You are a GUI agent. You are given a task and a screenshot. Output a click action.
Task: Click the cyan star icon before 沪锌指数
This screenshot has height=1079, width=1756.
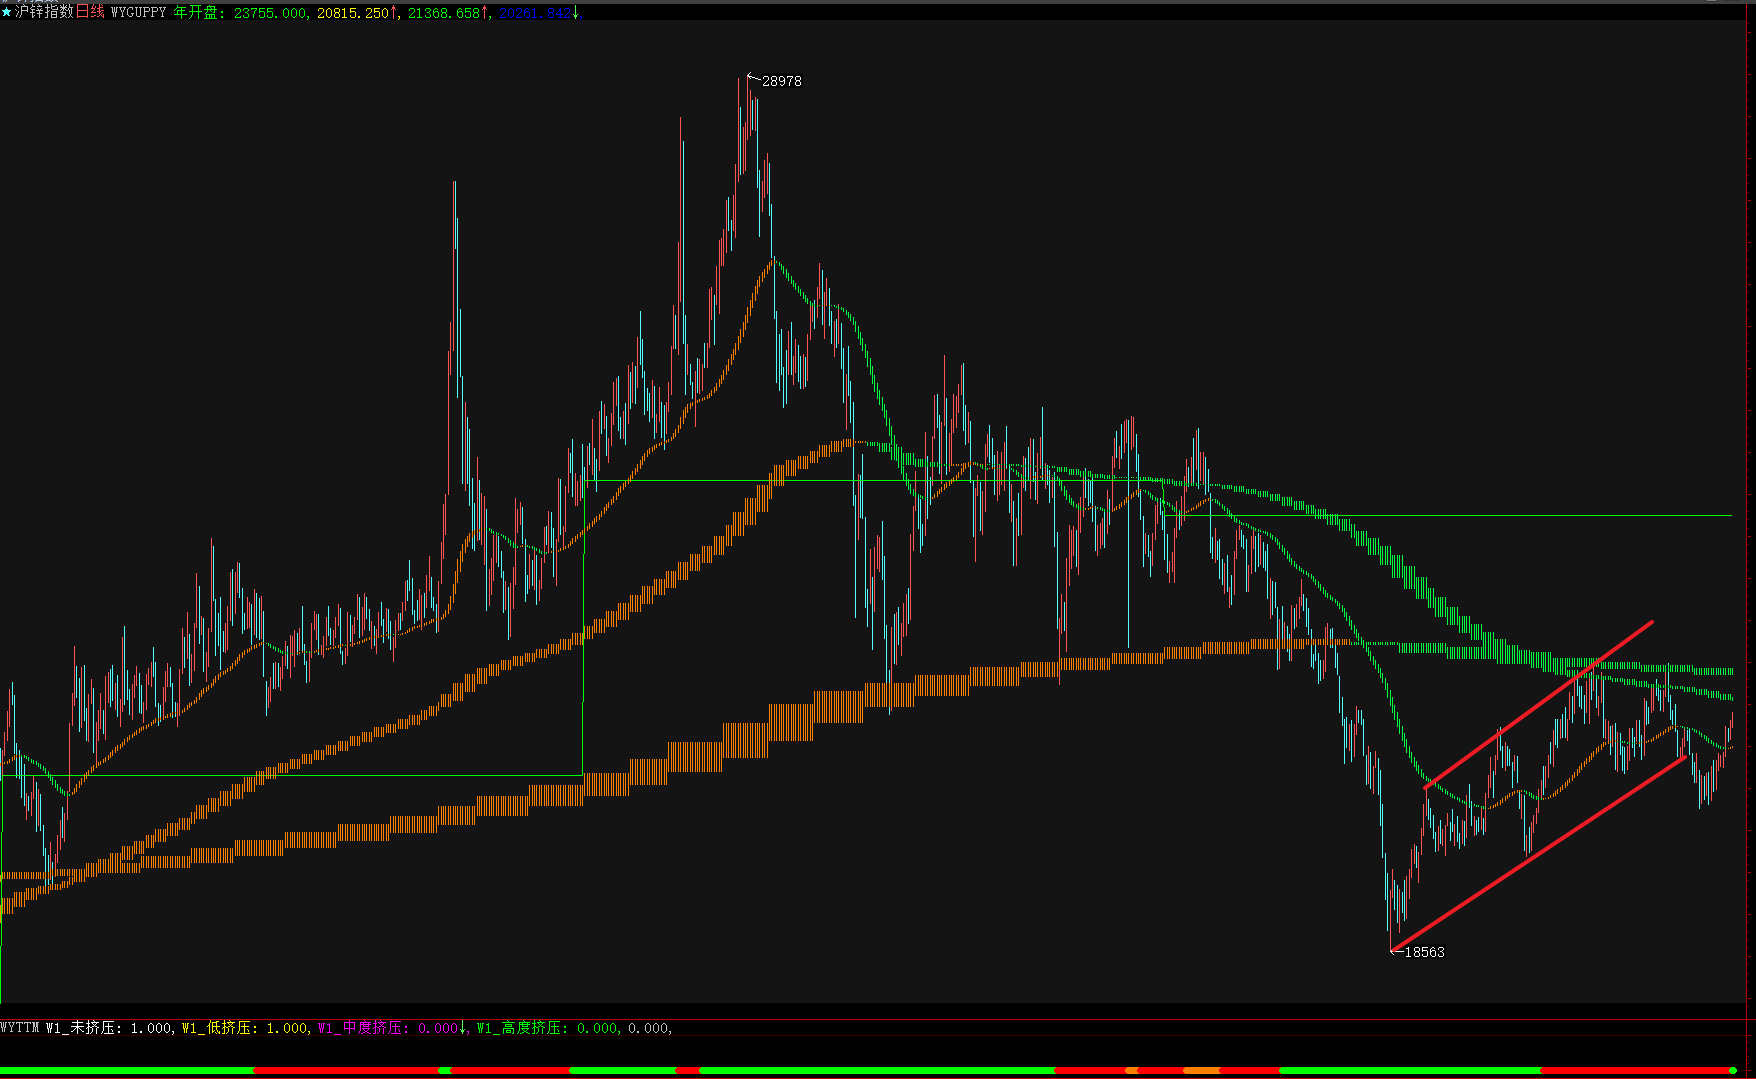click(7, 12)
